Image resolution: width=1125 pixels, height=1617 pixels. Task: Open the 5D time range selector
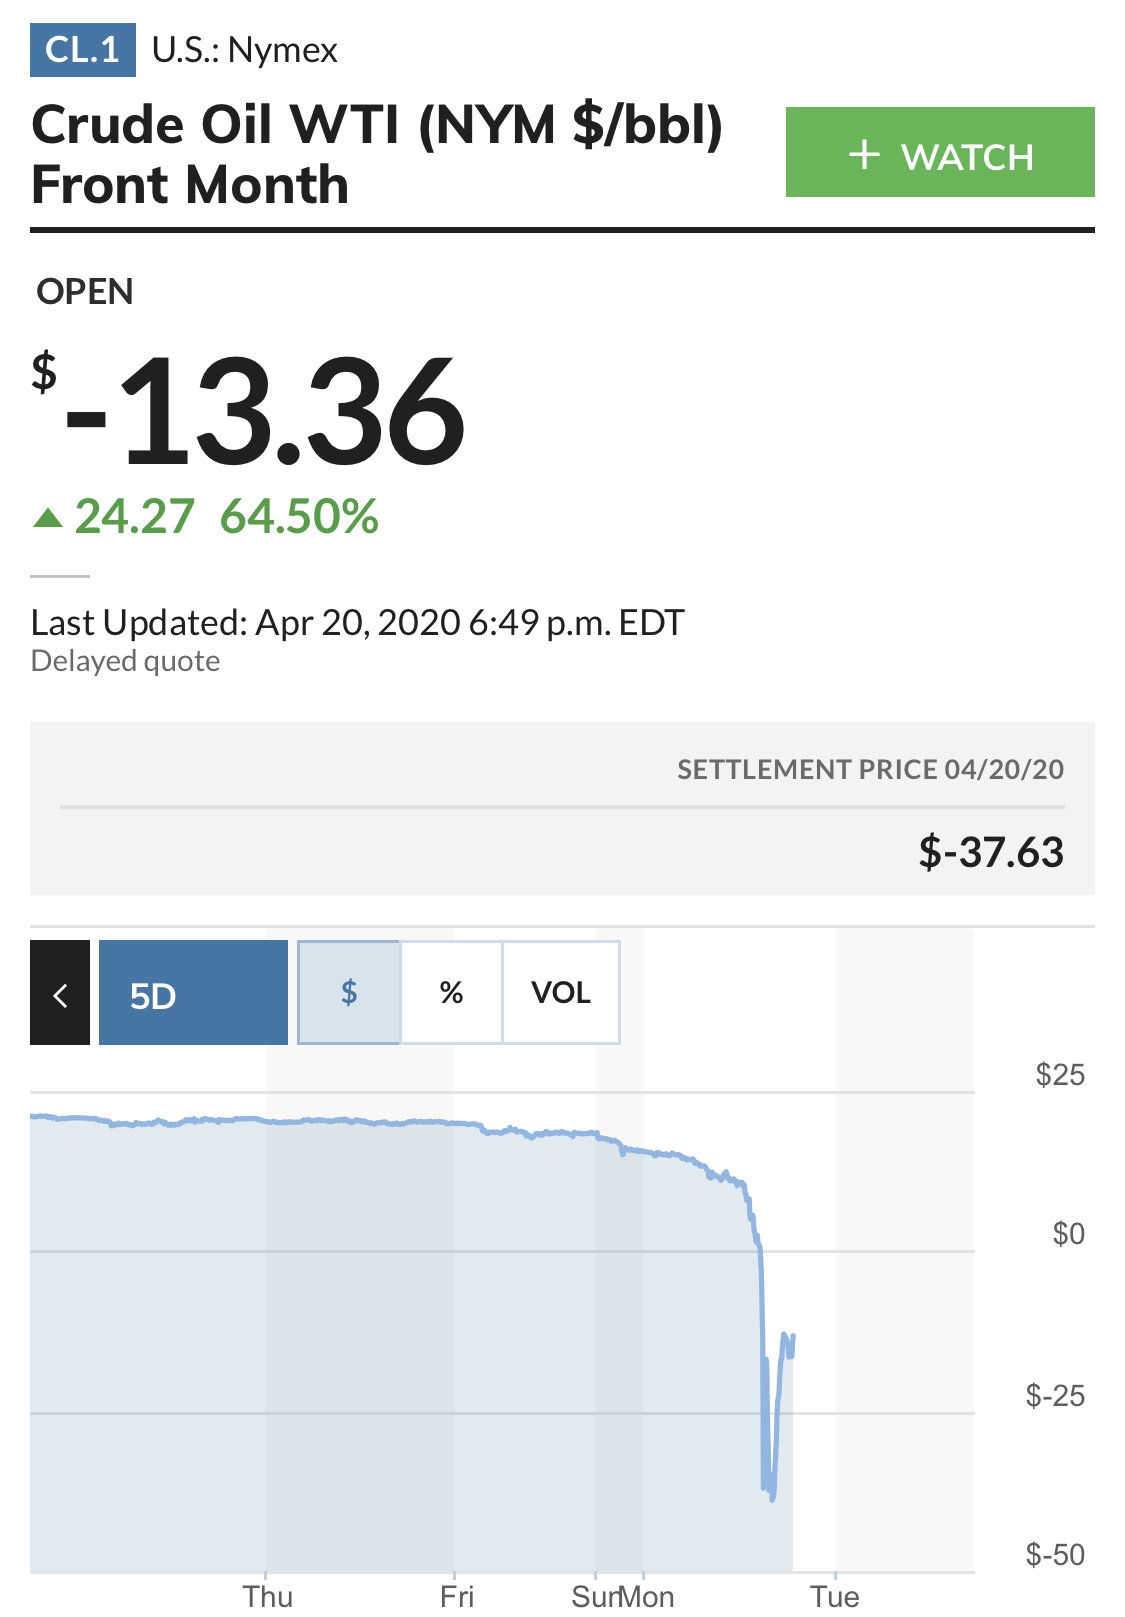[193, 992]
